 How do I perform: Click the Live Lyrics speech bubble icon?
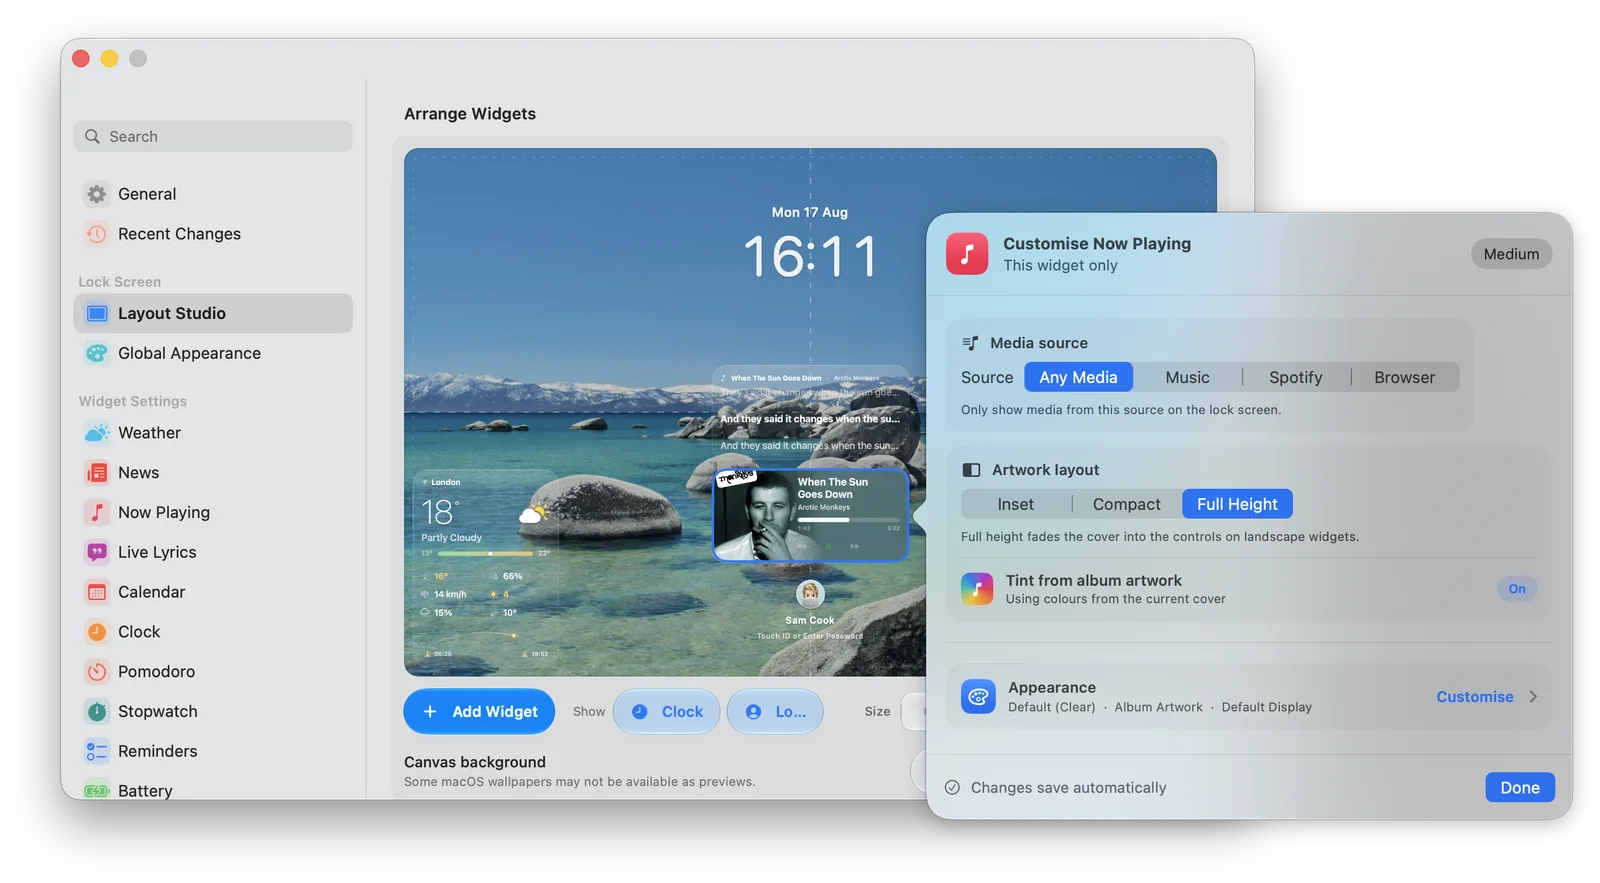coord(96,552)
